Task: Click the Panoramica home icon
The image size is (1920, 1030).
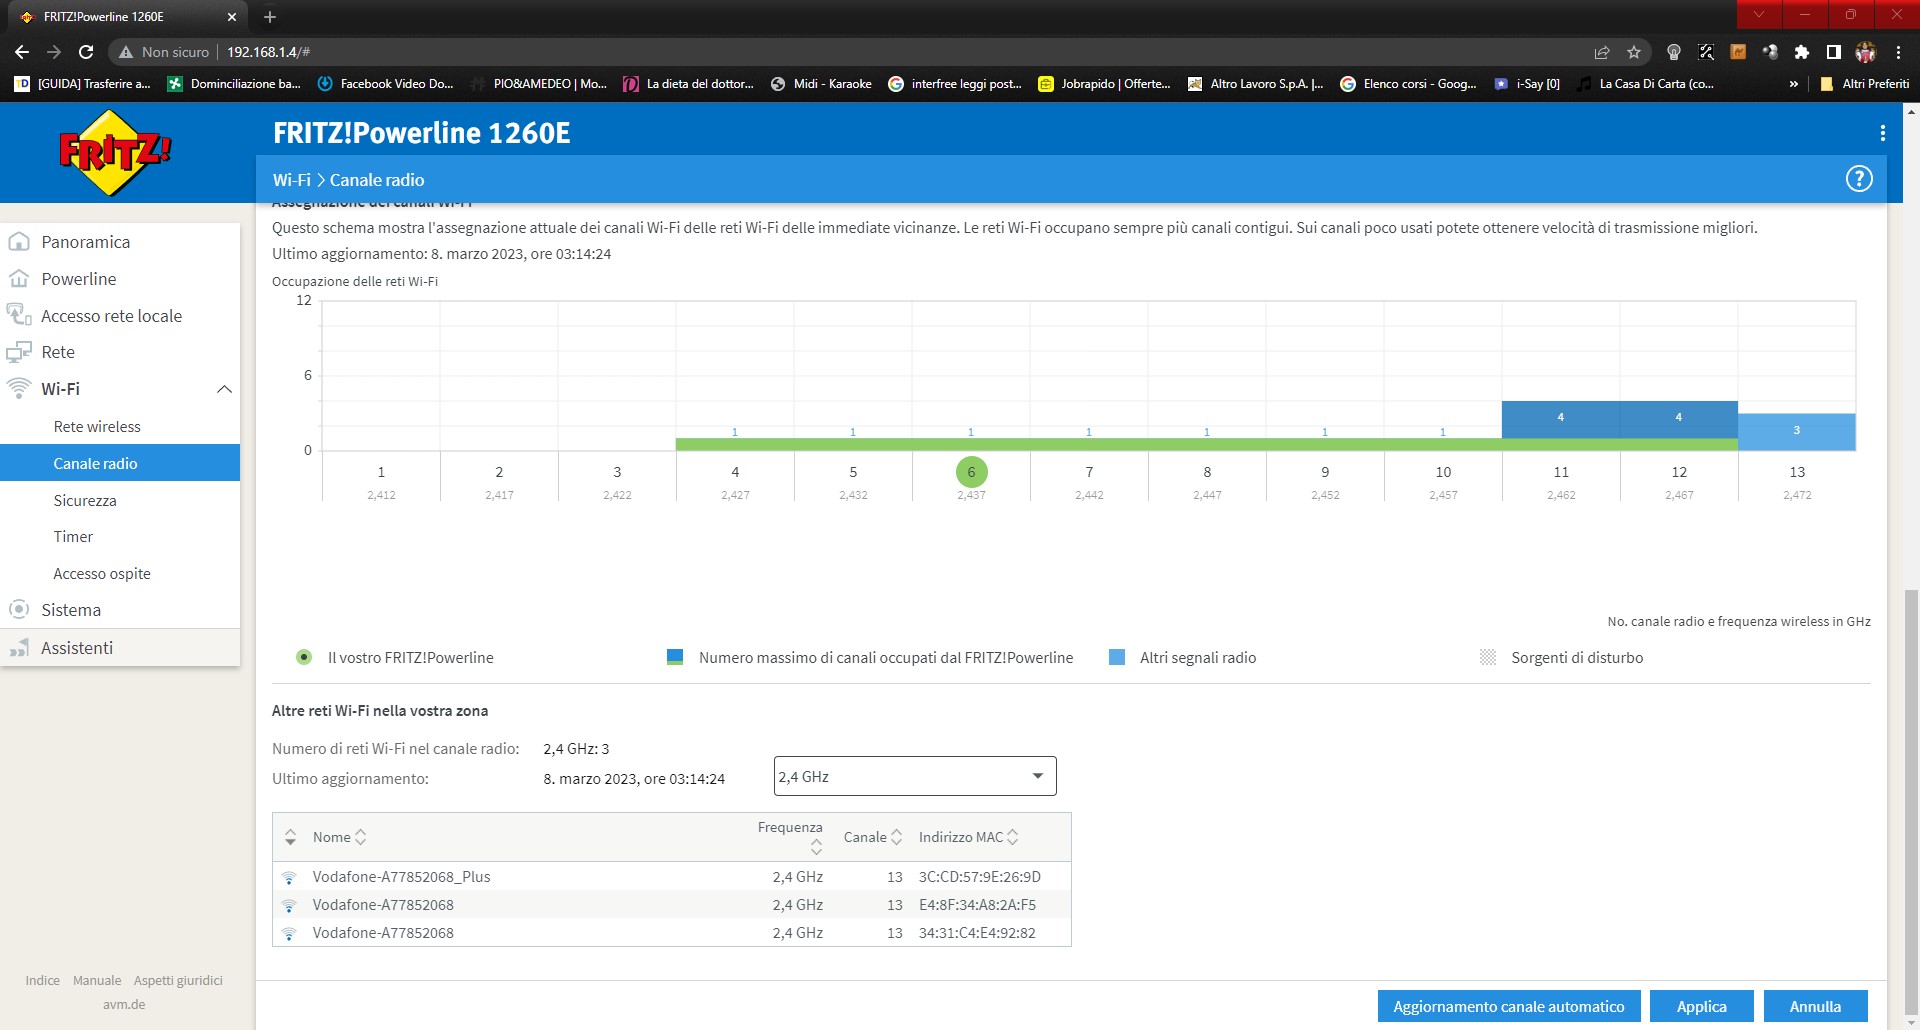Action: tap(18, 241)
